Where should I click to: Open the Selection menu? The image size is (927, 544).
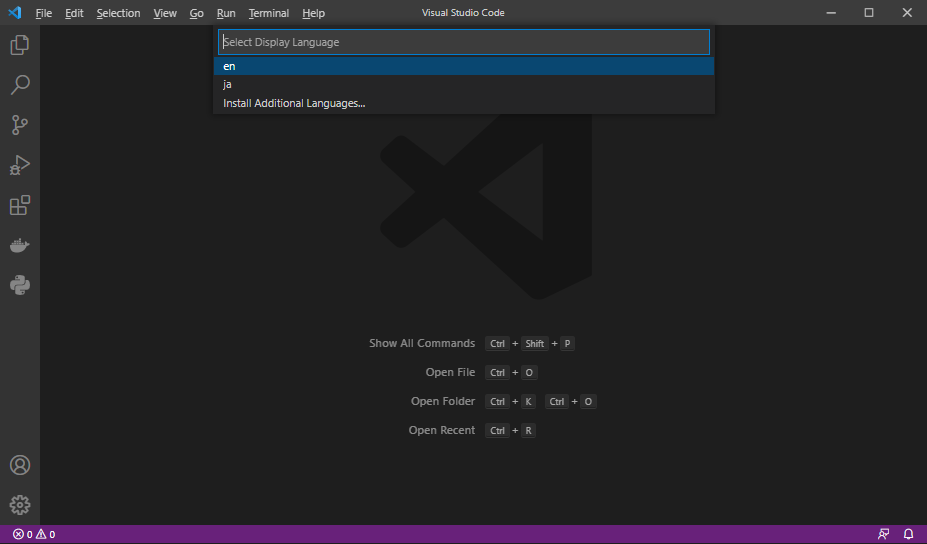118,13
